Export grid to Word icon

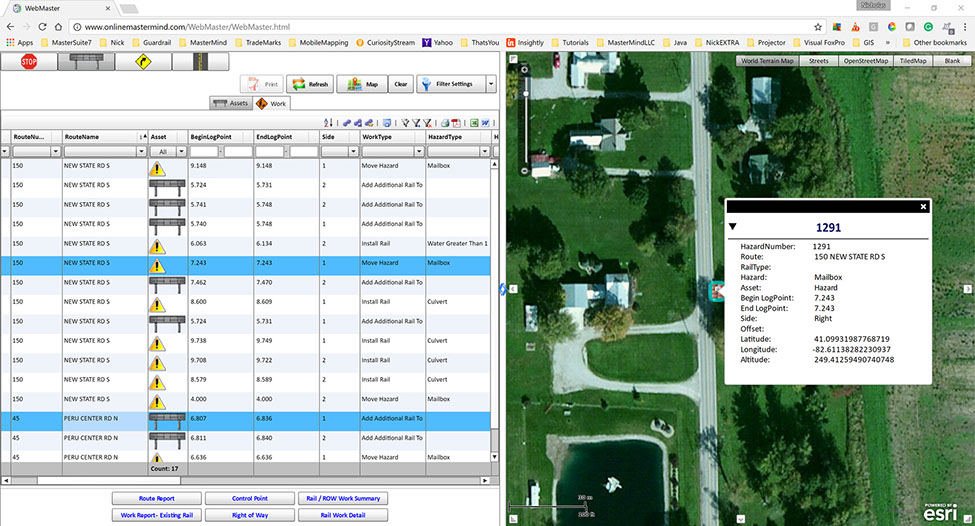point(484,123)
